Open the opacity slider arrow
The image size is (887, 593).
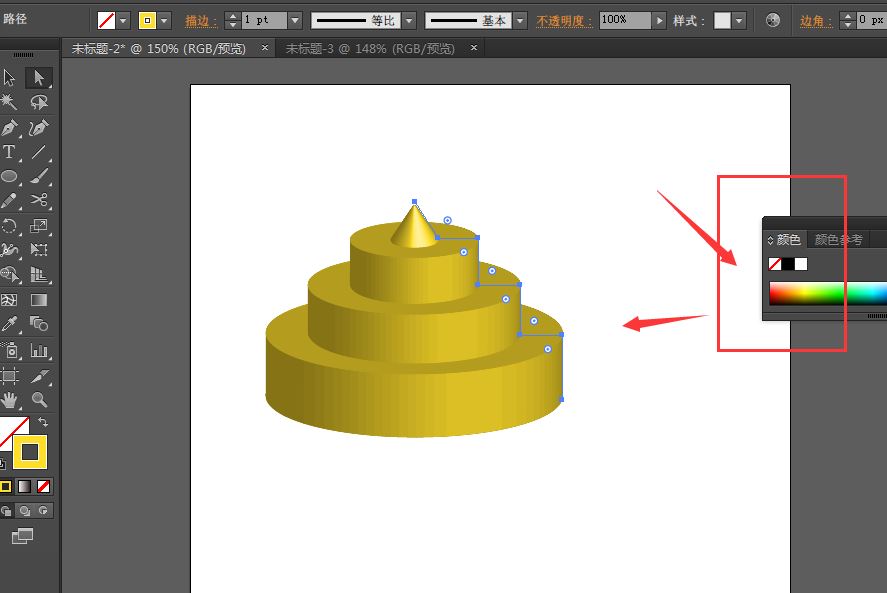(659, 20)
